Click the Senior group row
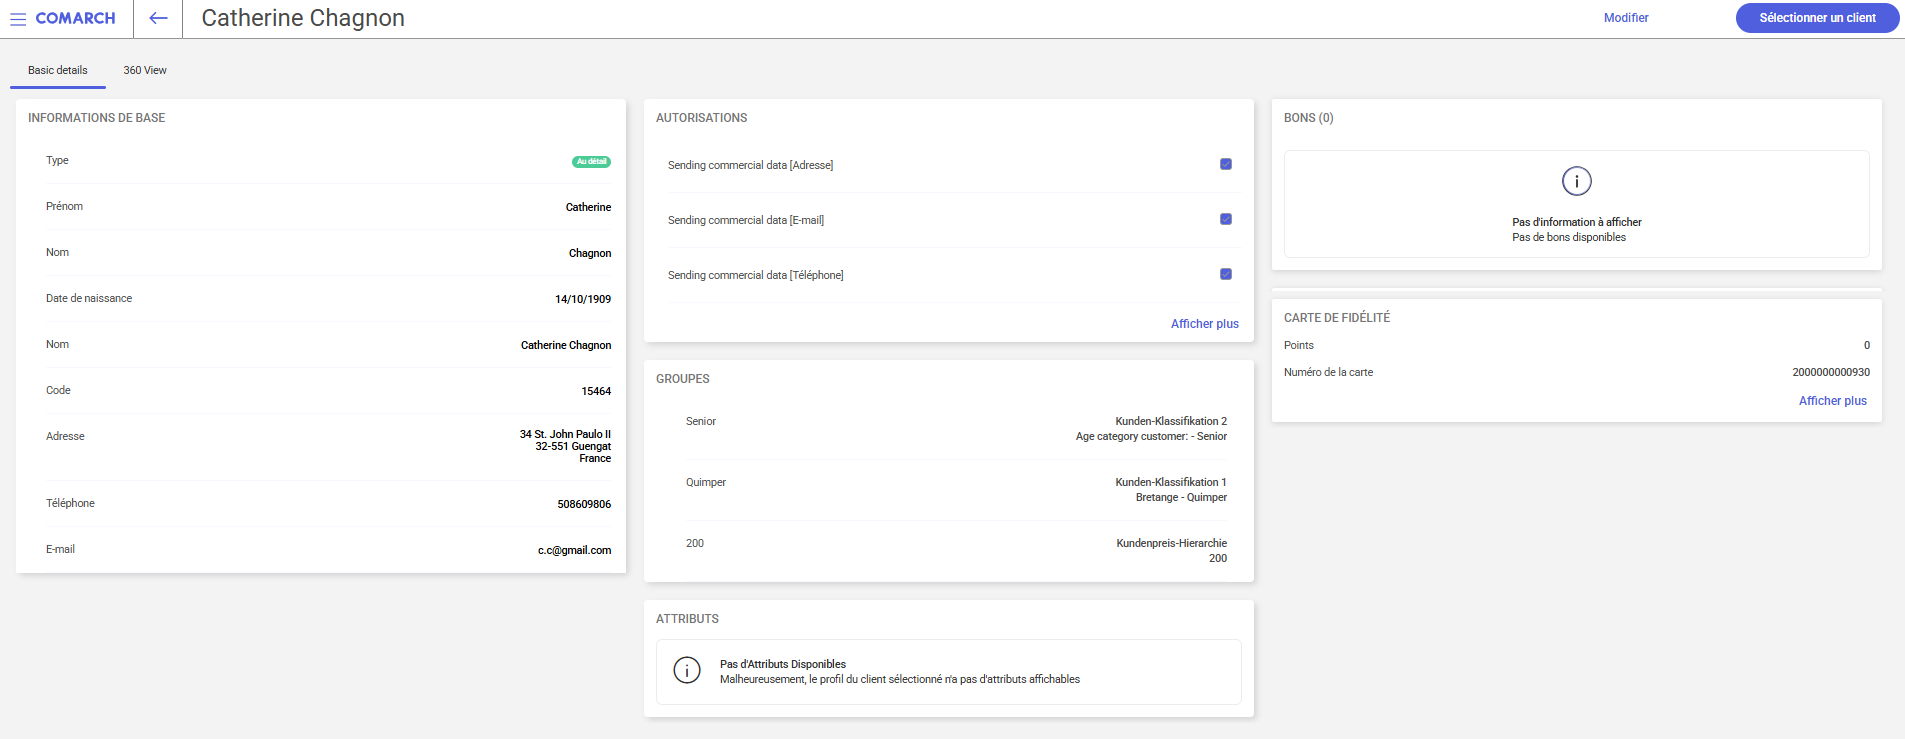 (948, 429)
